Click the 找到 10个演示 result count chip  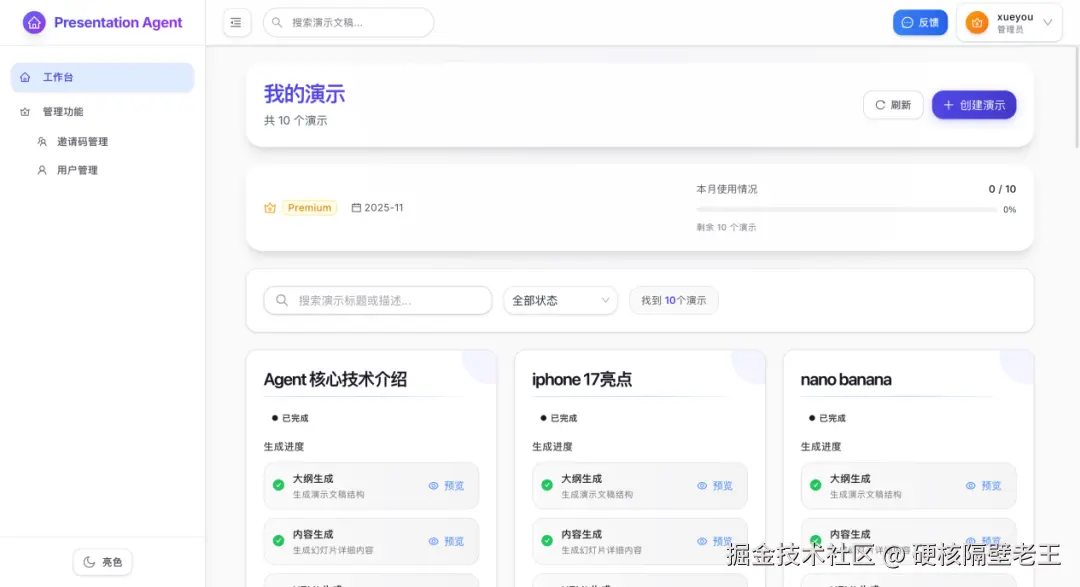point(674,300)
